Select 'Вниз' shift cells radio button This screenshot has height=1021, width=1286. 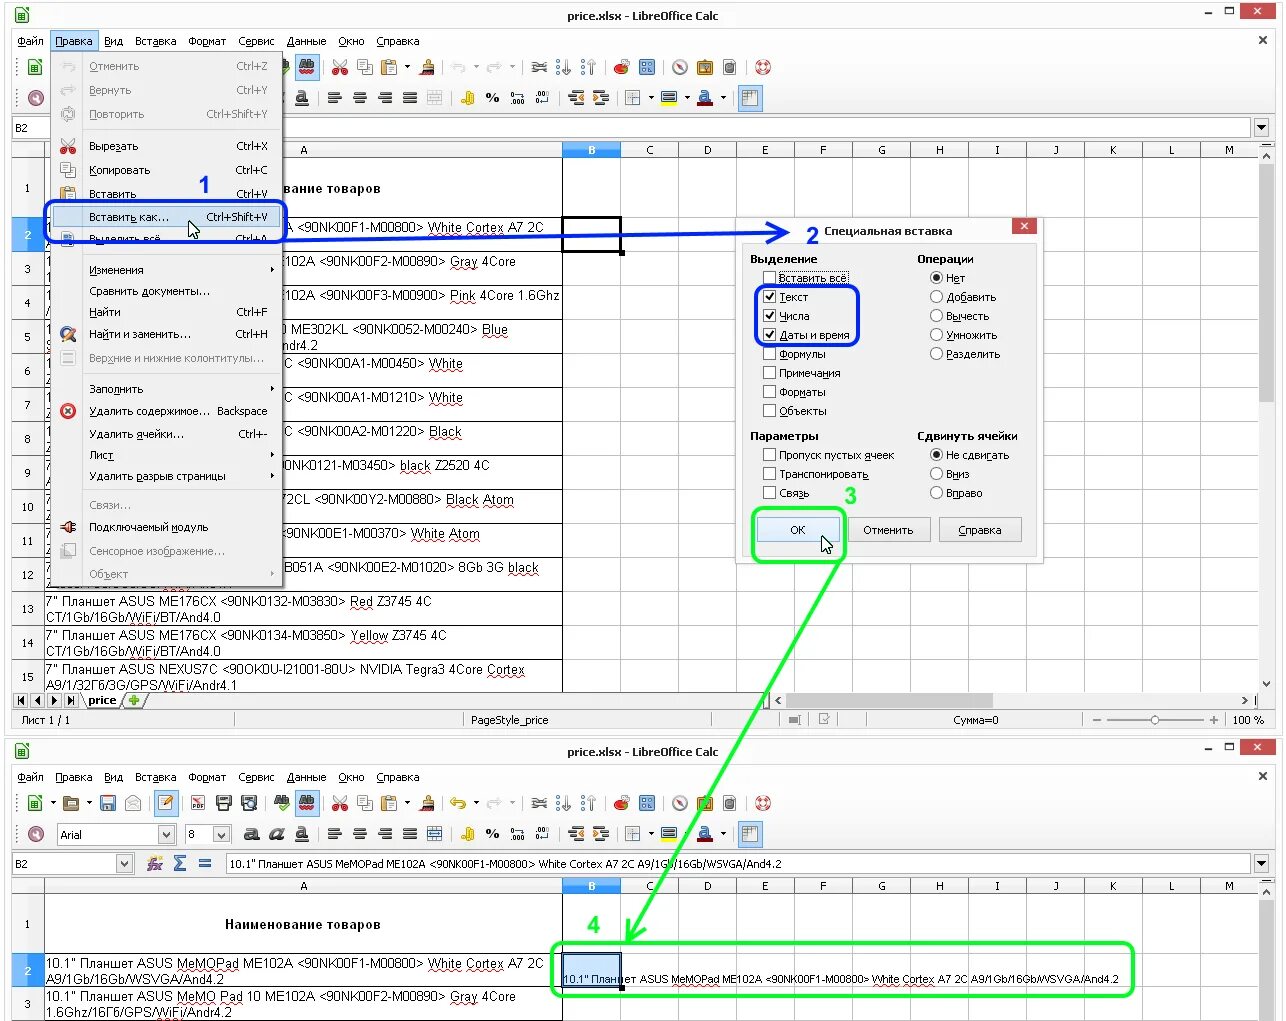(936, 474)
